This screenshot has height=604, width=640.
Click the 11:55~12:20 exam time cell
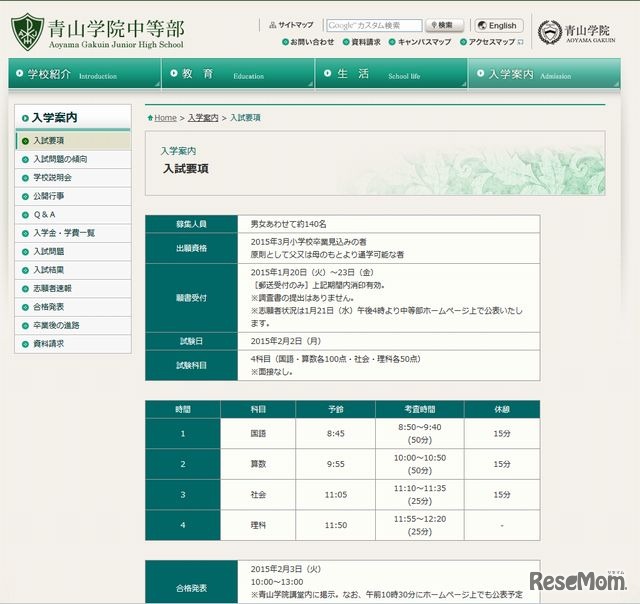point(420,525)
